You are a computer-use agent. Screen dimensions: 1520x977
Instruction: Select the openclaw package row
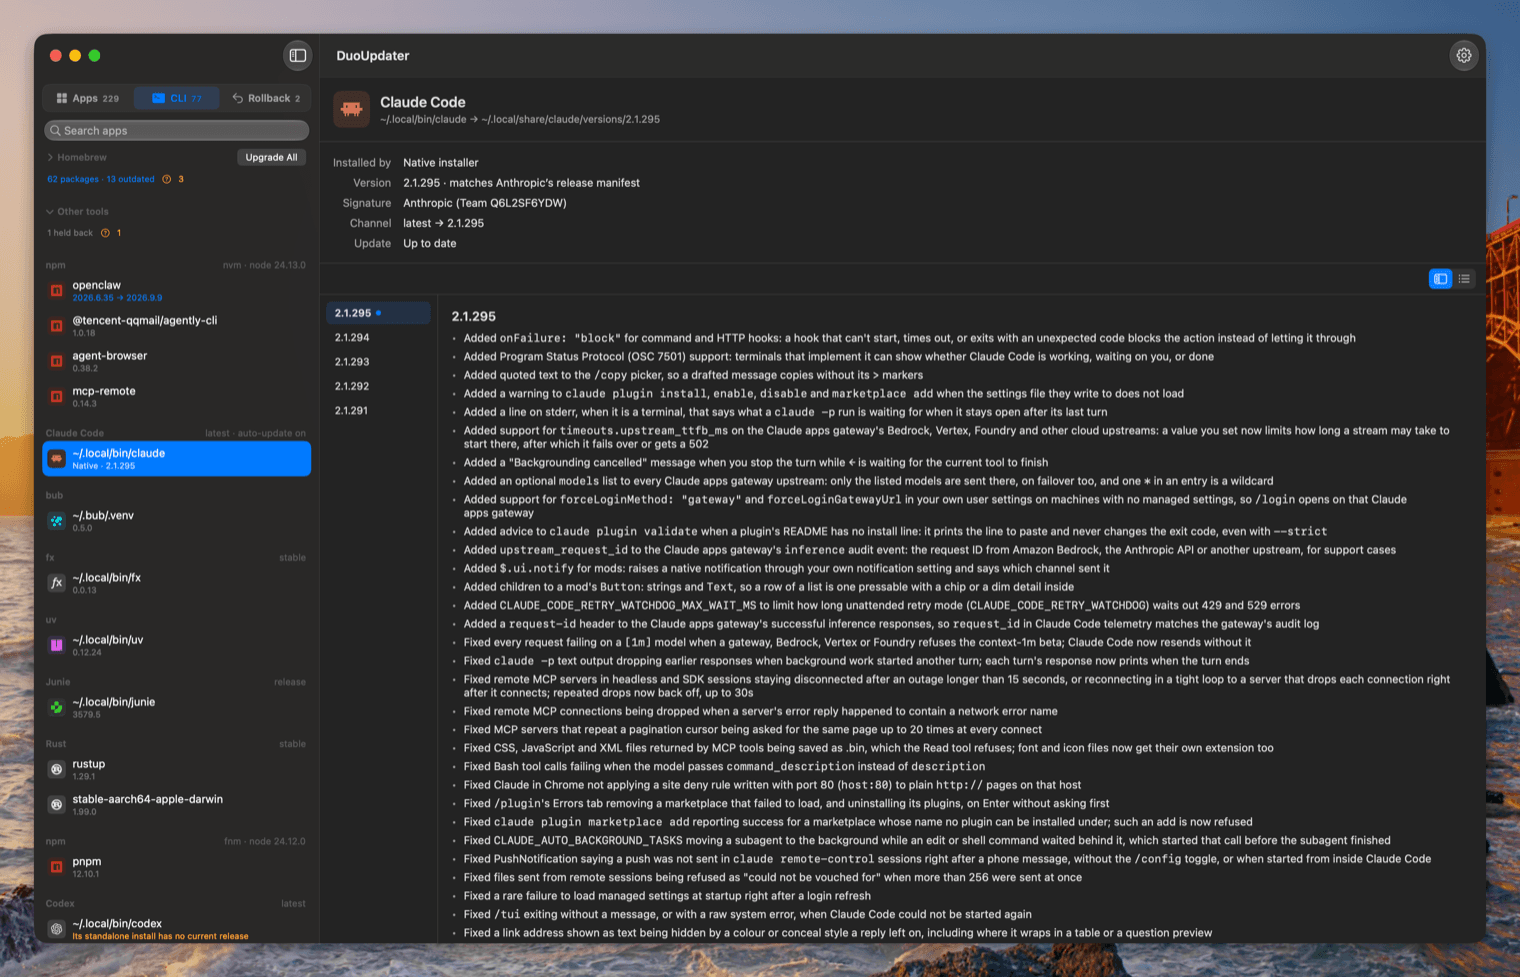177,291
